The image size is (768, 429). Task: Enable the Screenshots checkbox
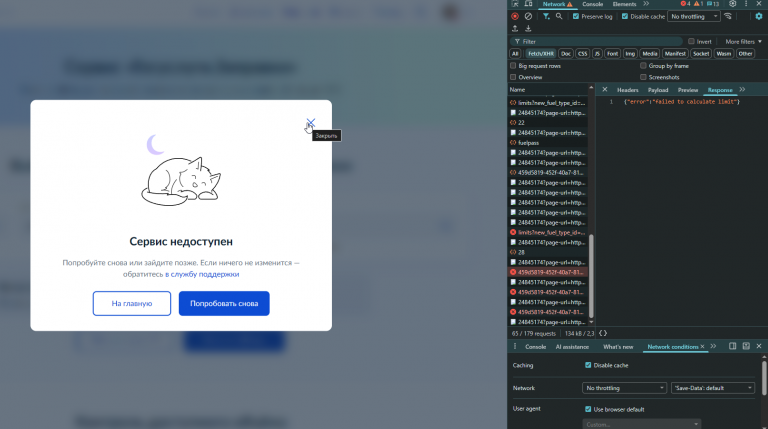pyautogui.click(x=643, y=77)
